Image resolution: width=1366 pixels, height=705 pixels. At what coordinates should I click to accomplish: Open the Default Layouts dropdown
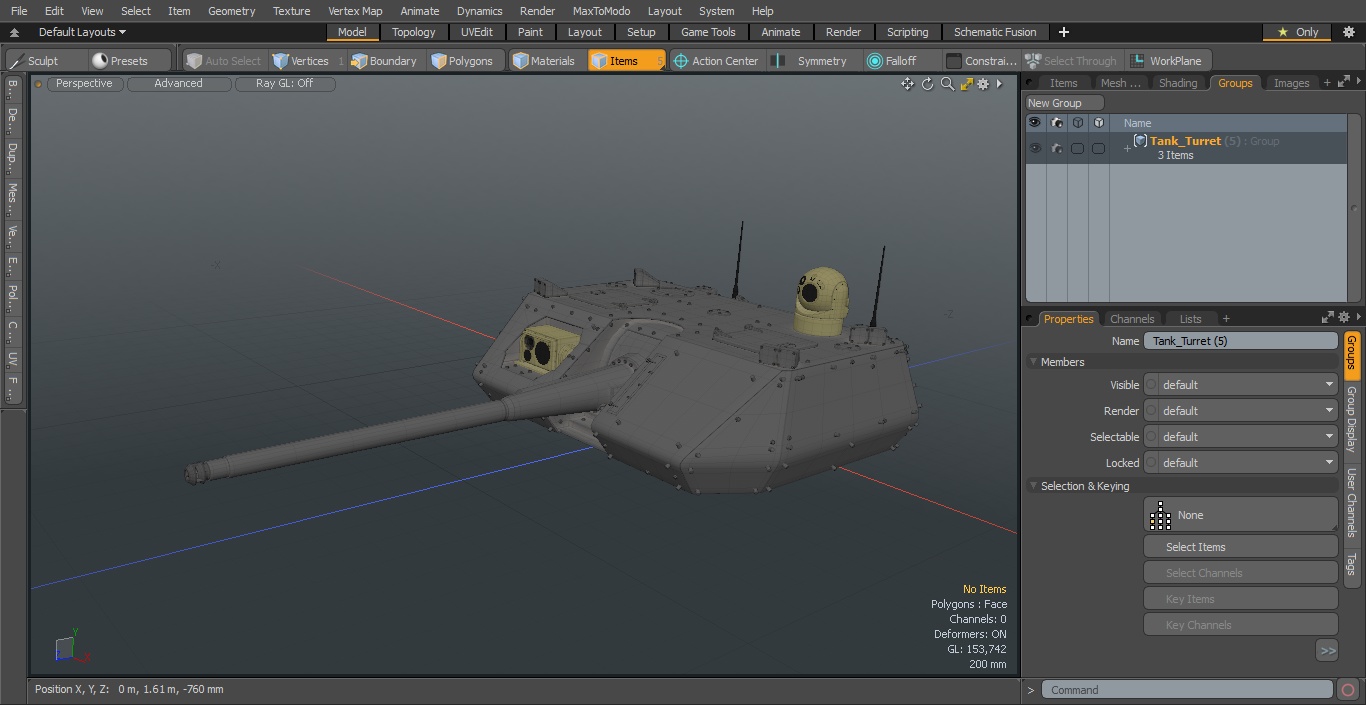pyautogui.click(x=82, y=32)
